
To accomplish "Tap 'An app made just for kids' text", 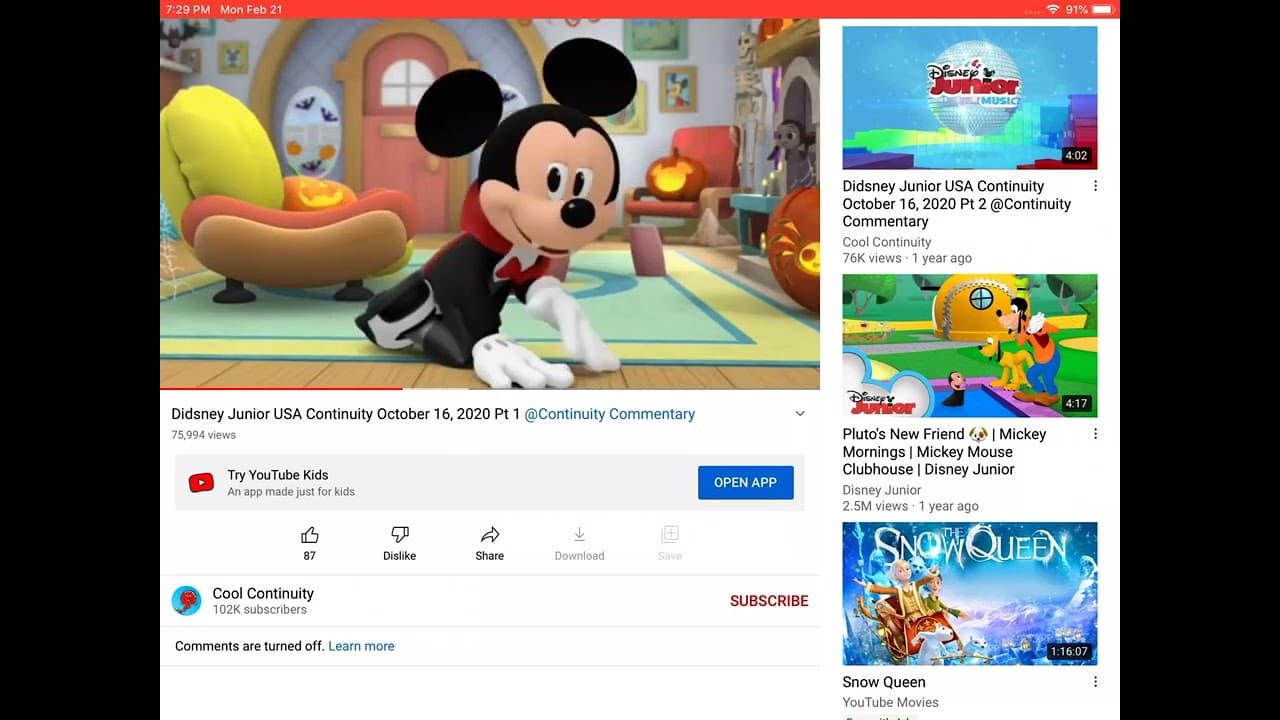I will pyautogui.click(x=291, y=492).
